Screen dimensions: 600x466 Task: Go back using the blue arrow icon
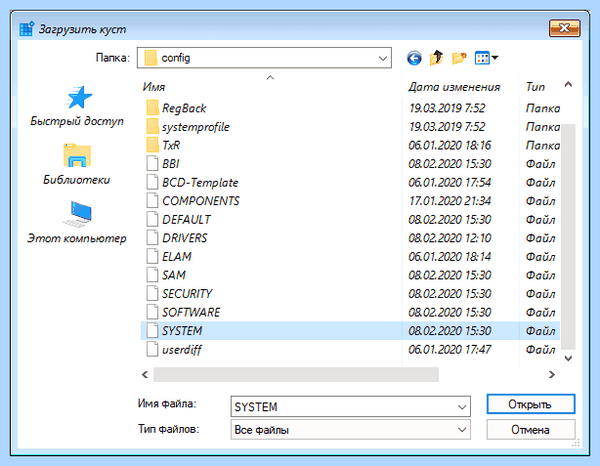tap(414, 58)
